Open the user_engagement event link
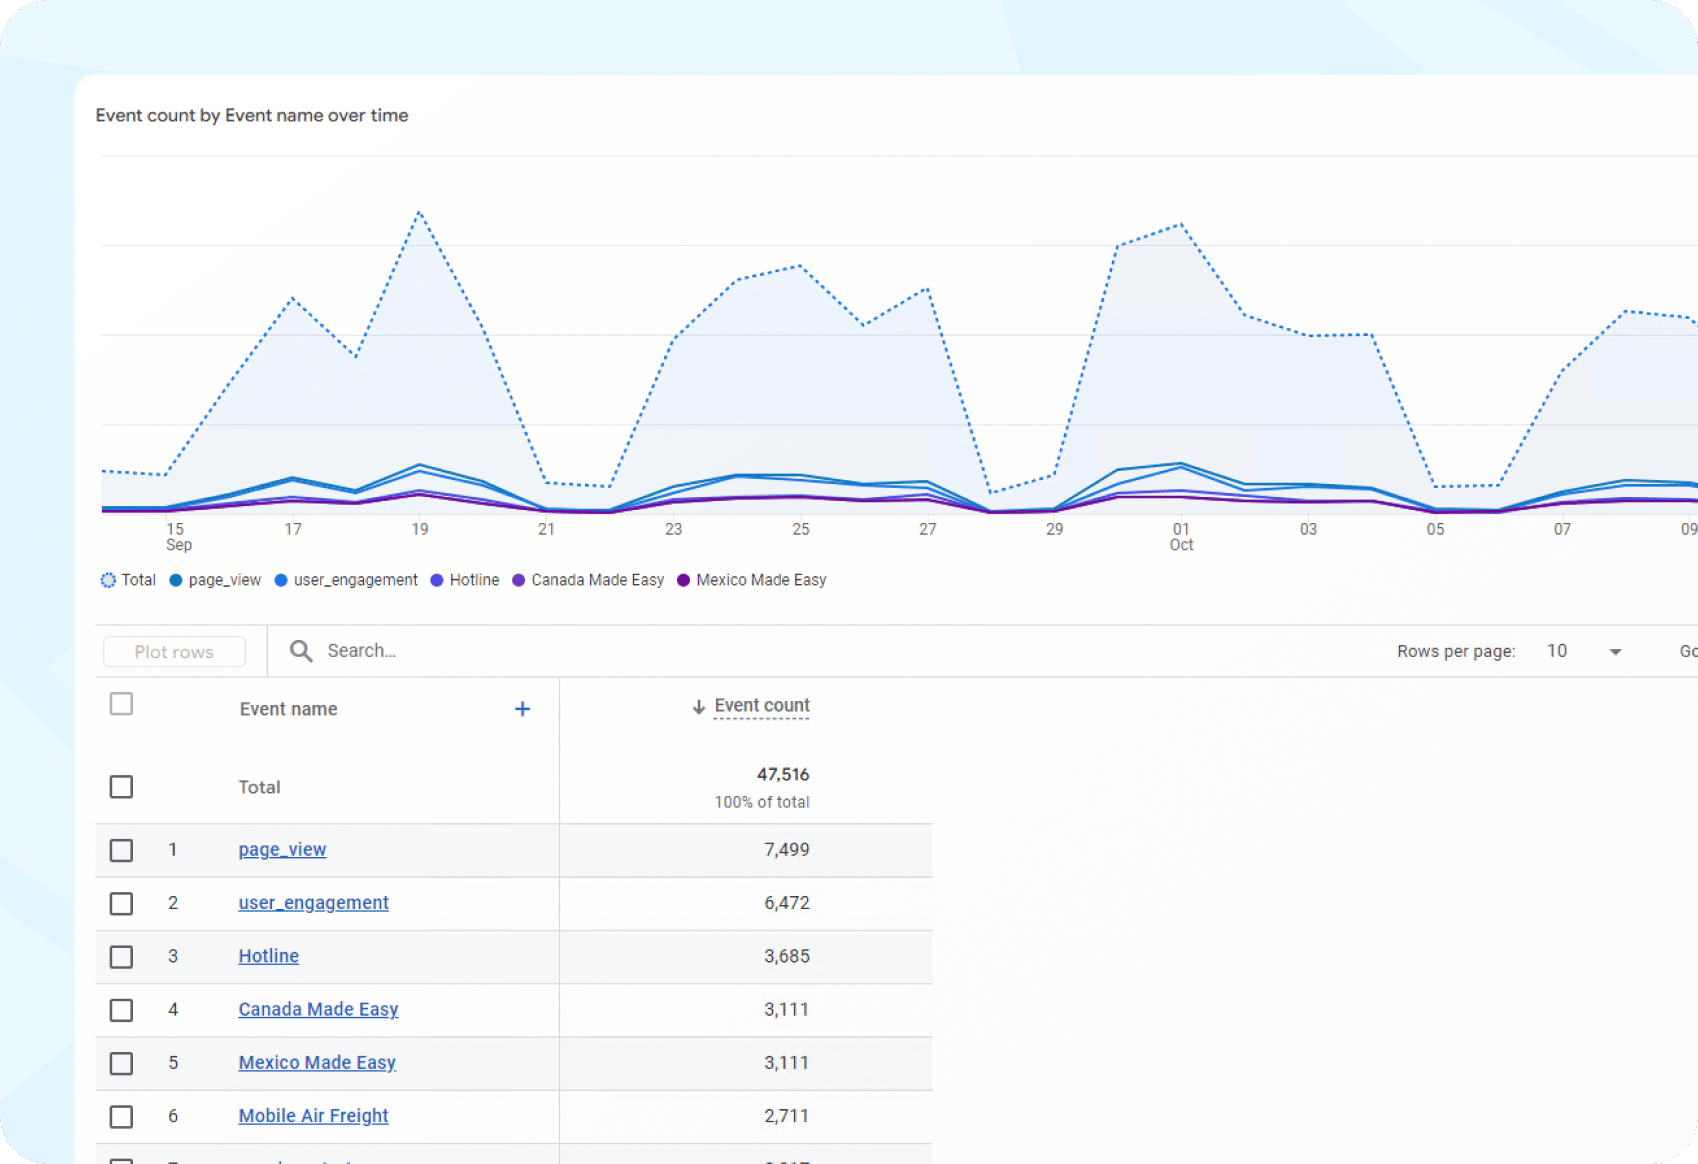The height and width of the screenshot is (1164, 1698). point(313,903)
